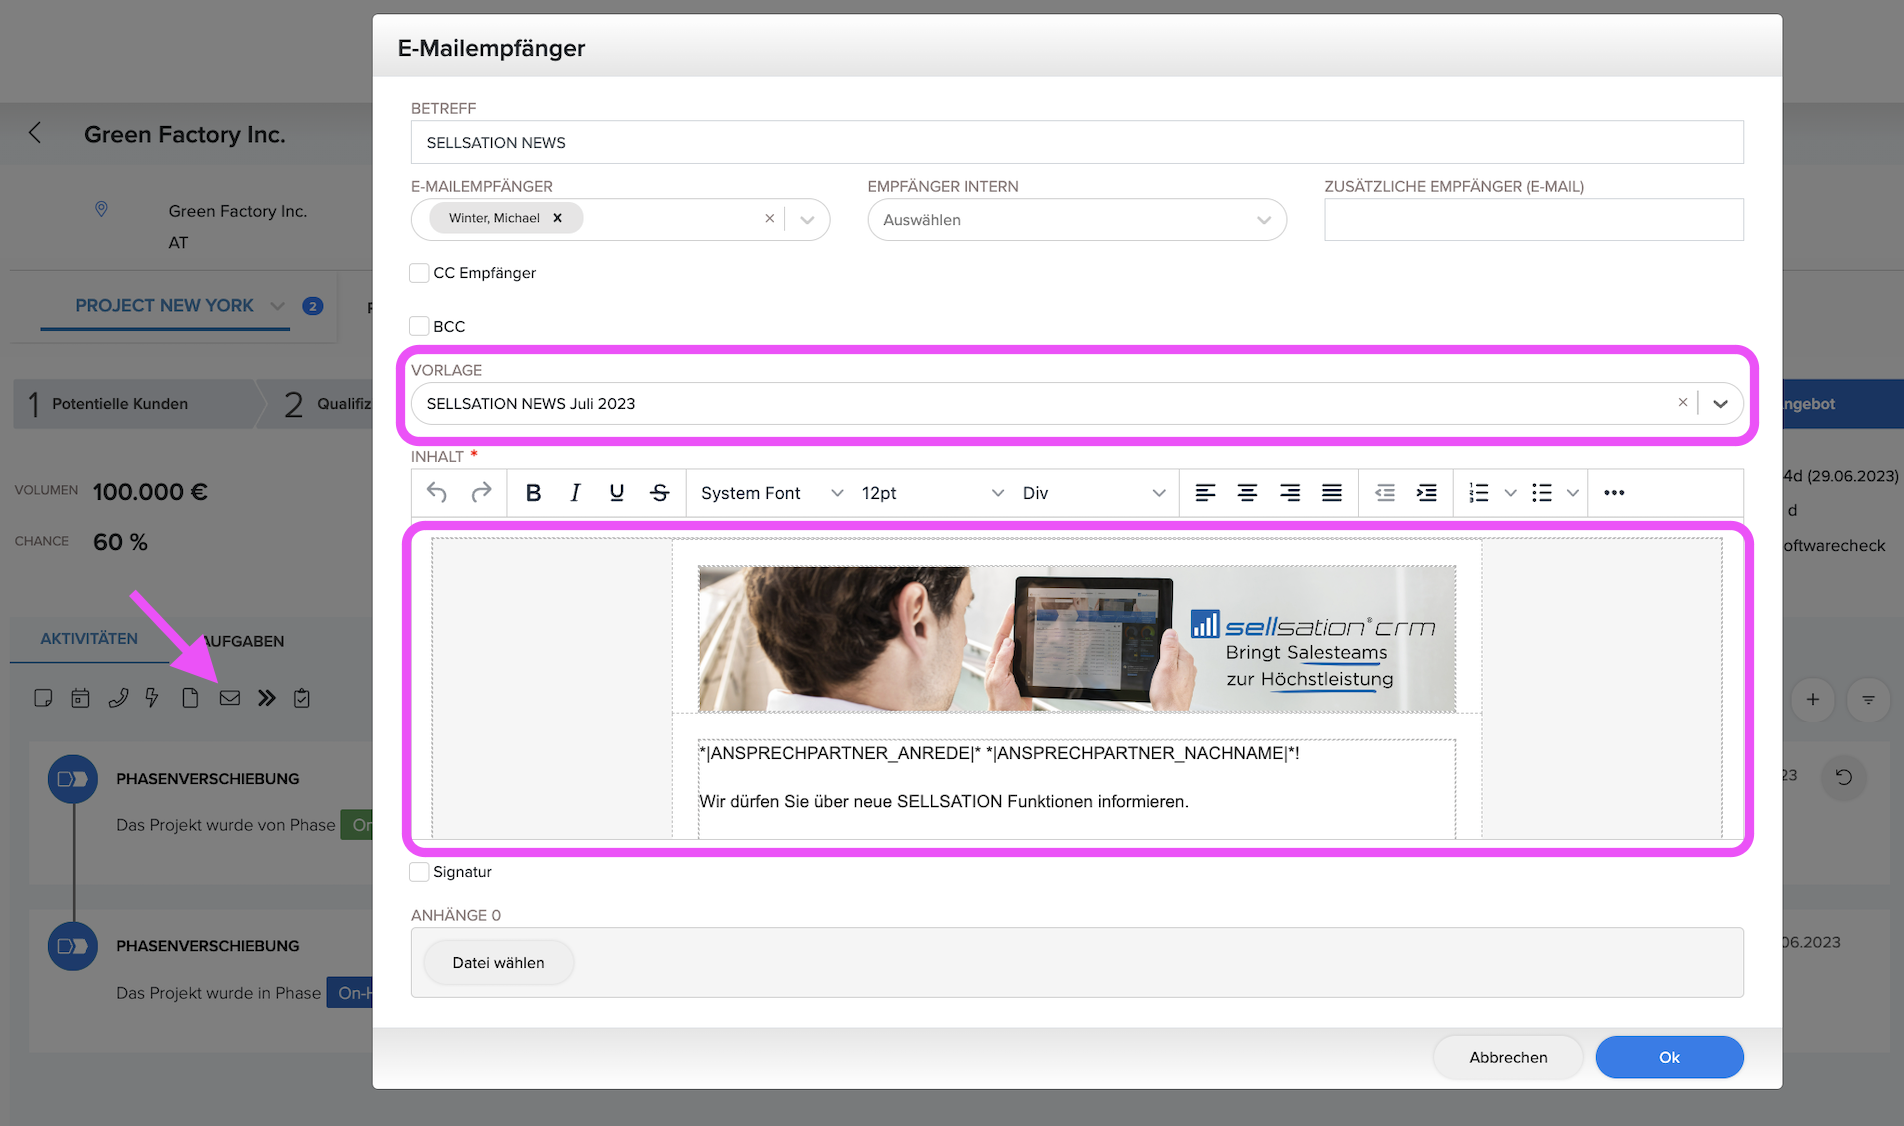This screenshot has height=1126, width=1904.
Task: Click the first PHASENVERSCHIEBUNG activity icon
Action: [73, 779]
